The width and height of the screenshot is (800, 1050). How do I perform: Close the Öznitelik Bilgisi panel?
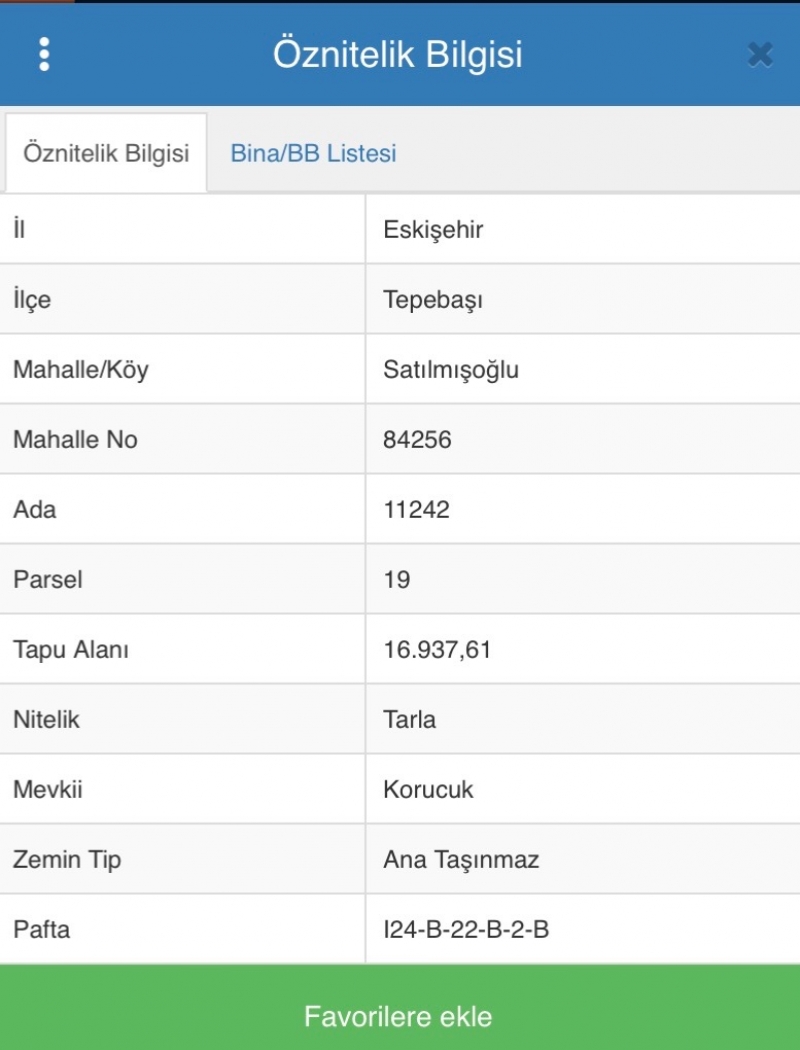point(760,55)
